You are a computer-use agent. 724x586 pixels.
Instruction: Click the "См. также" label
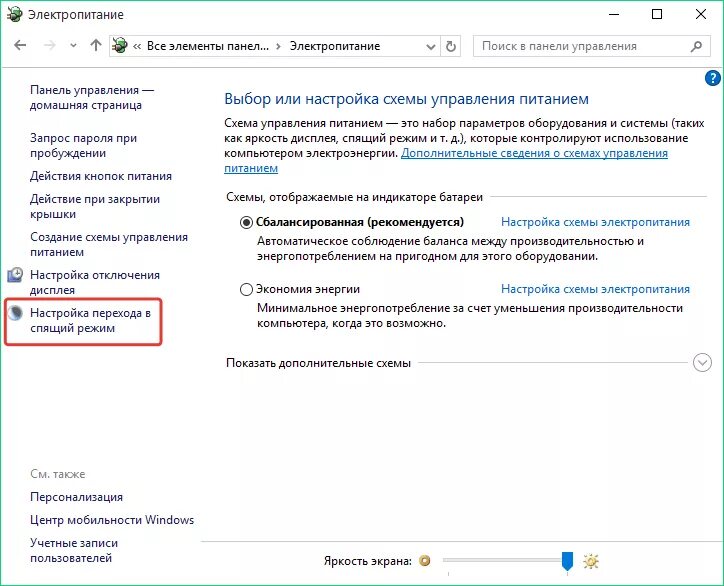pyautogui.click(x=58, y=474)
